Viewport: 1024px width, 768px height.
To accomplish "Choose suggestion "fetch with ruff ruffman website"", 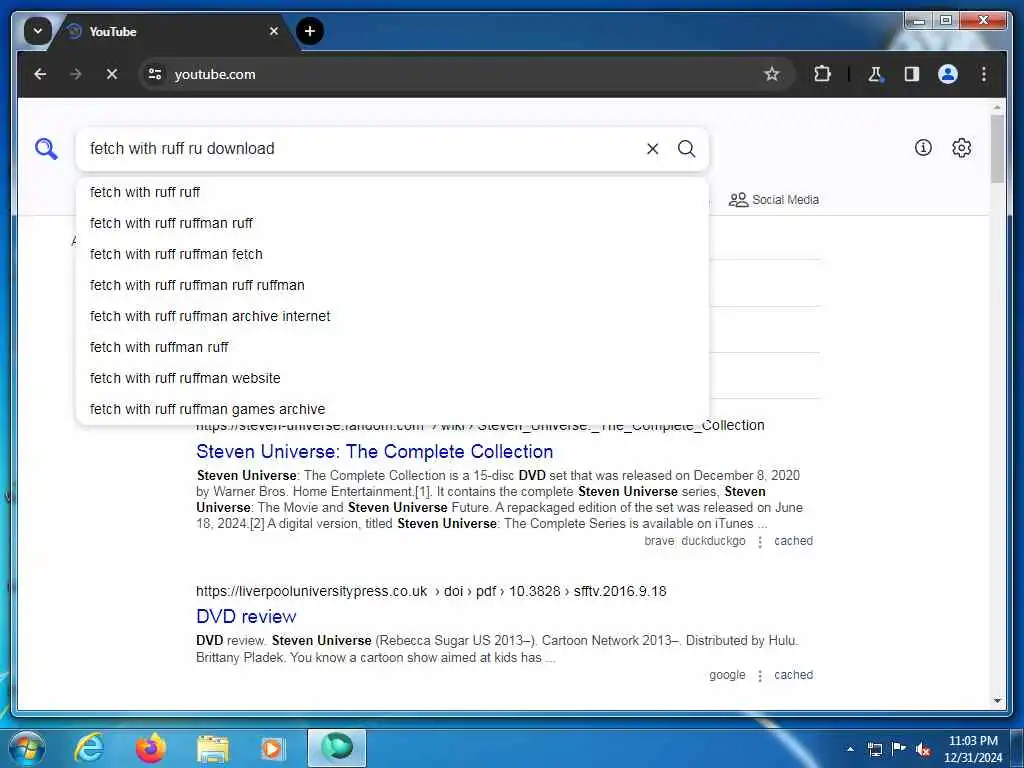I will click(392, 378).
